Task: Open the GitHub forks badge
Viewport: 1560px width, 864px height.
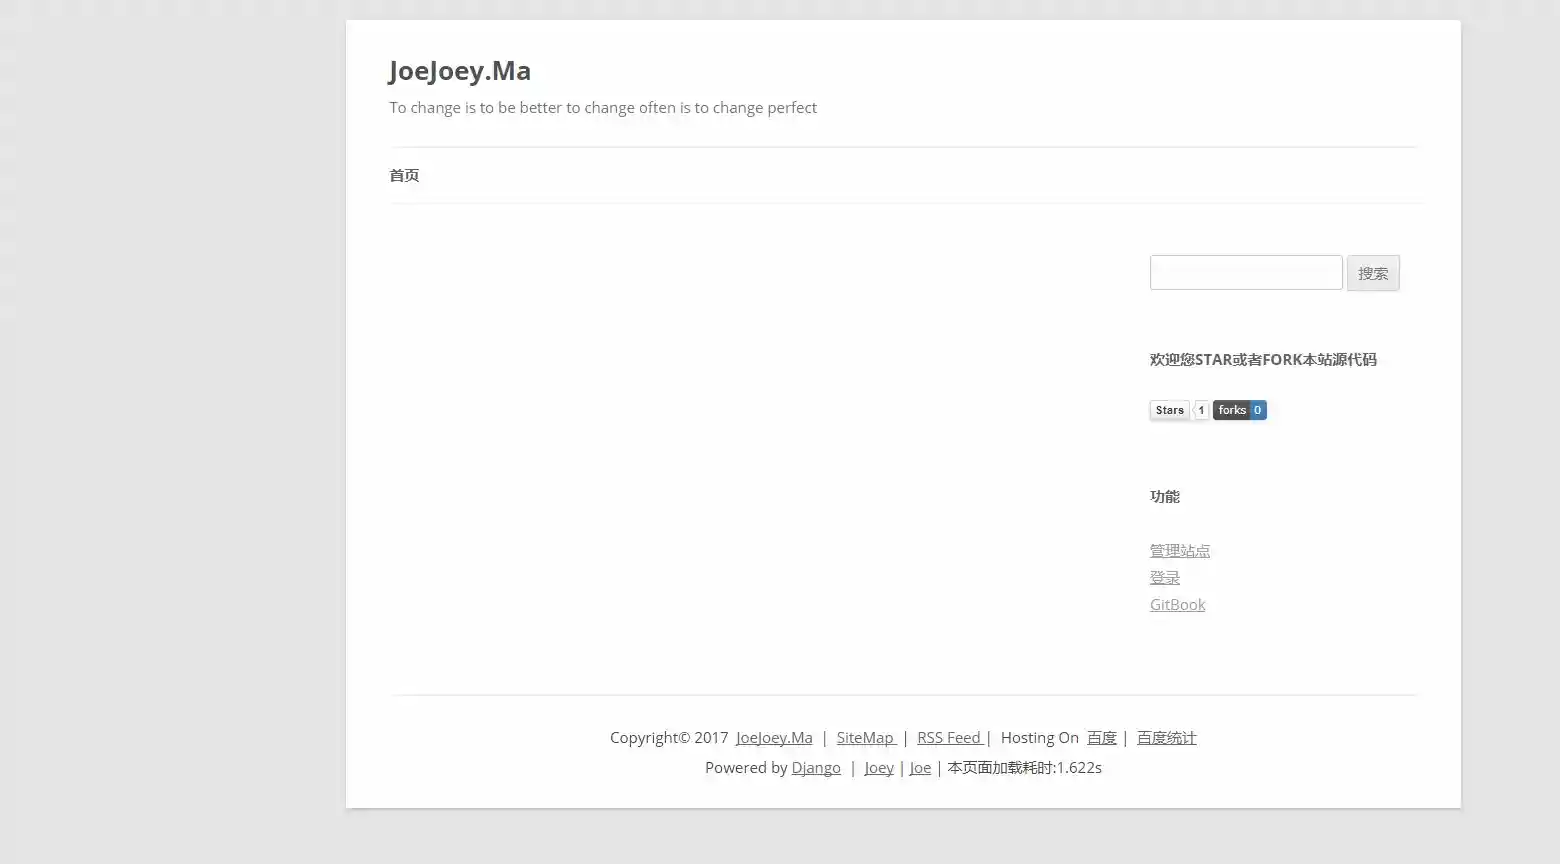Action: coord(1240,410)
